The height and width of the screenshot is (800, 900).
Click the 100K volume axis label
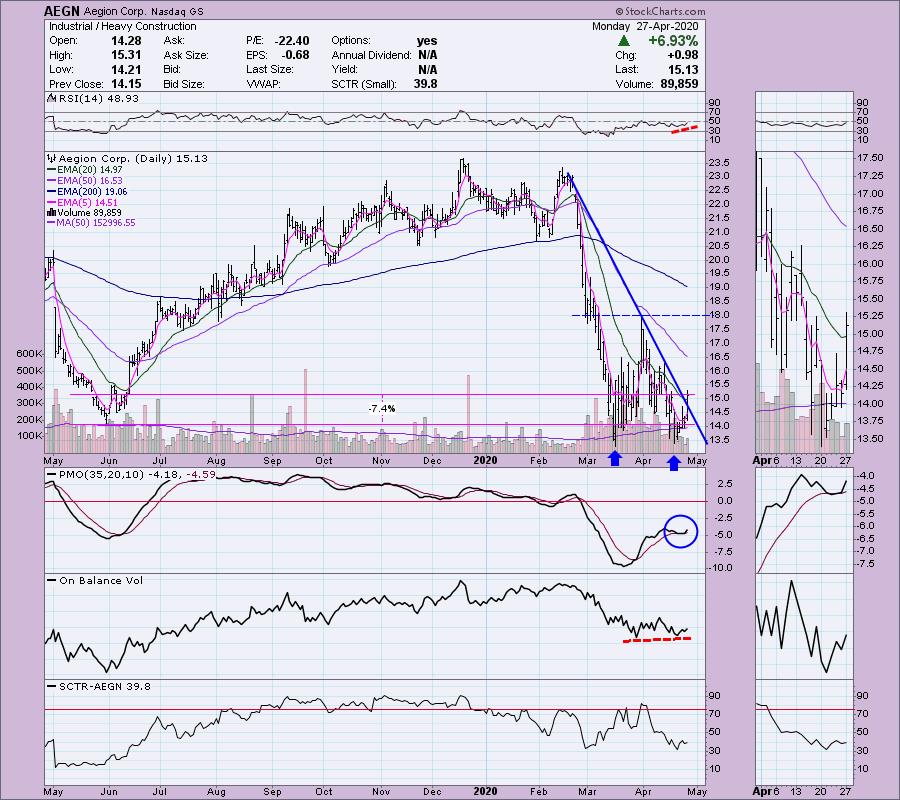pyautogui.click(x=29, y=436)
